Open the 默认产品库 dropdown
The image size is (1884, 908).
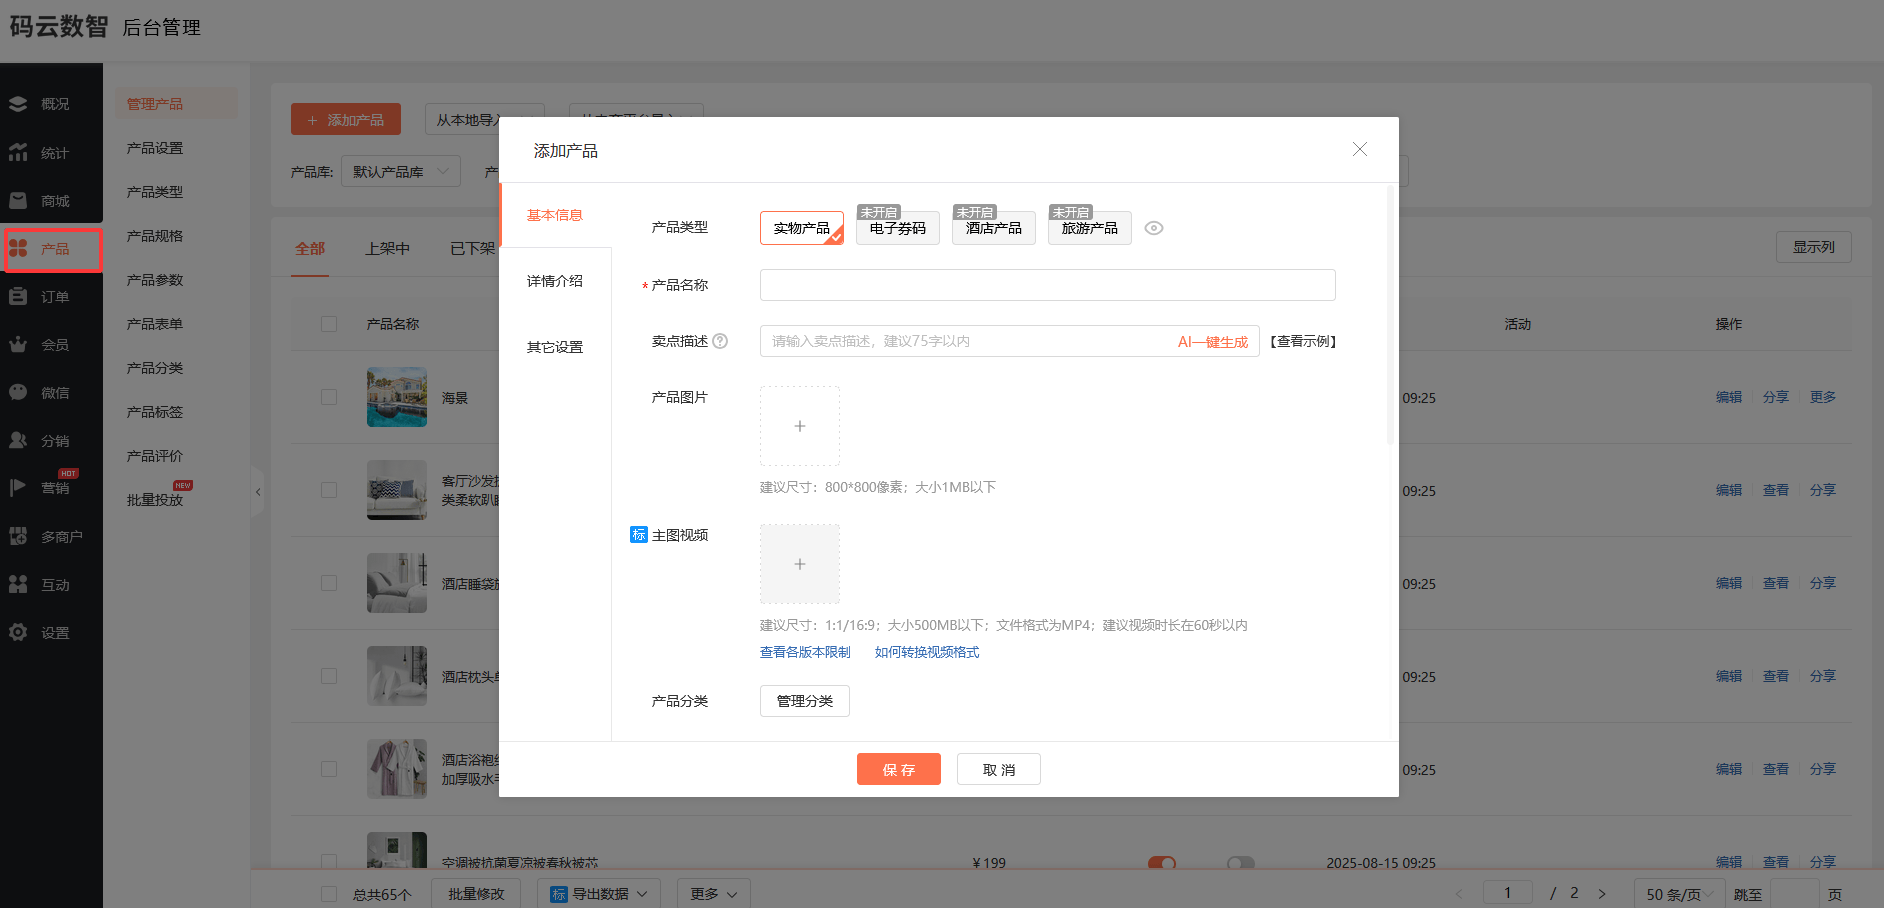(400, 170)
